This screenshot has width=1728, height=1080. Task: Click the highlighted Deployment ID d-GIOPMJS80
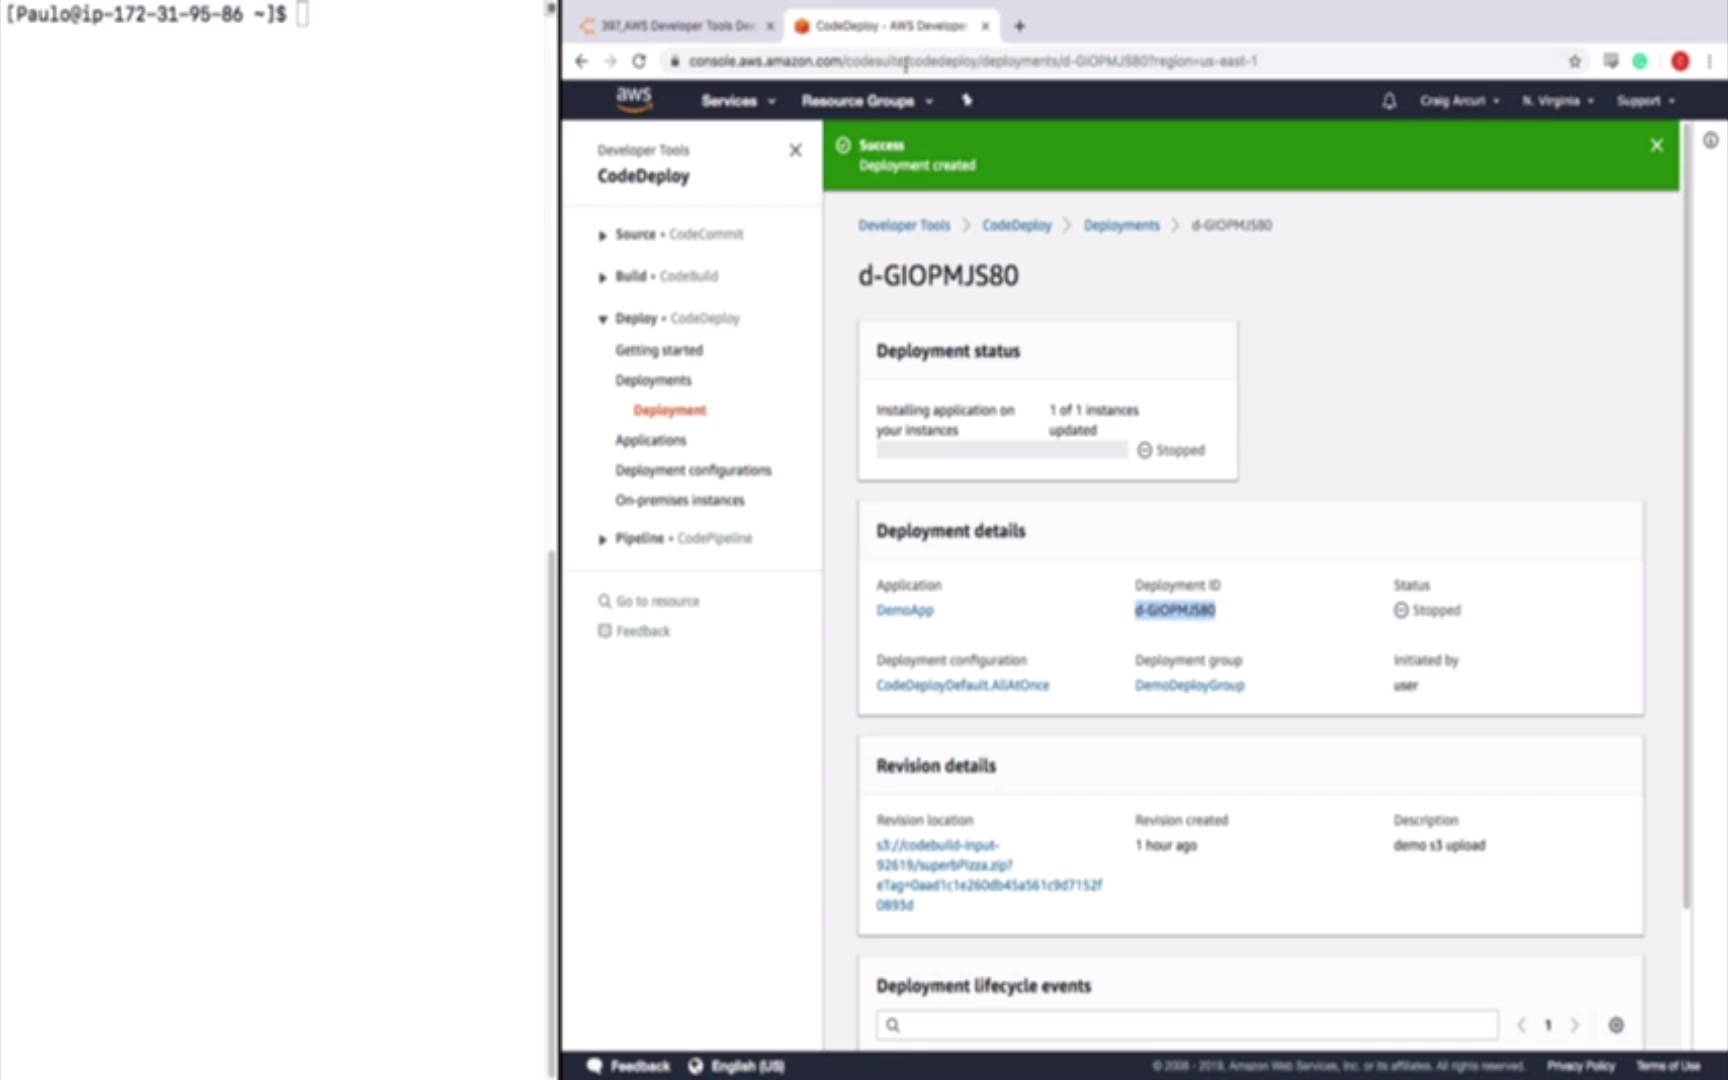[1175, 610]
